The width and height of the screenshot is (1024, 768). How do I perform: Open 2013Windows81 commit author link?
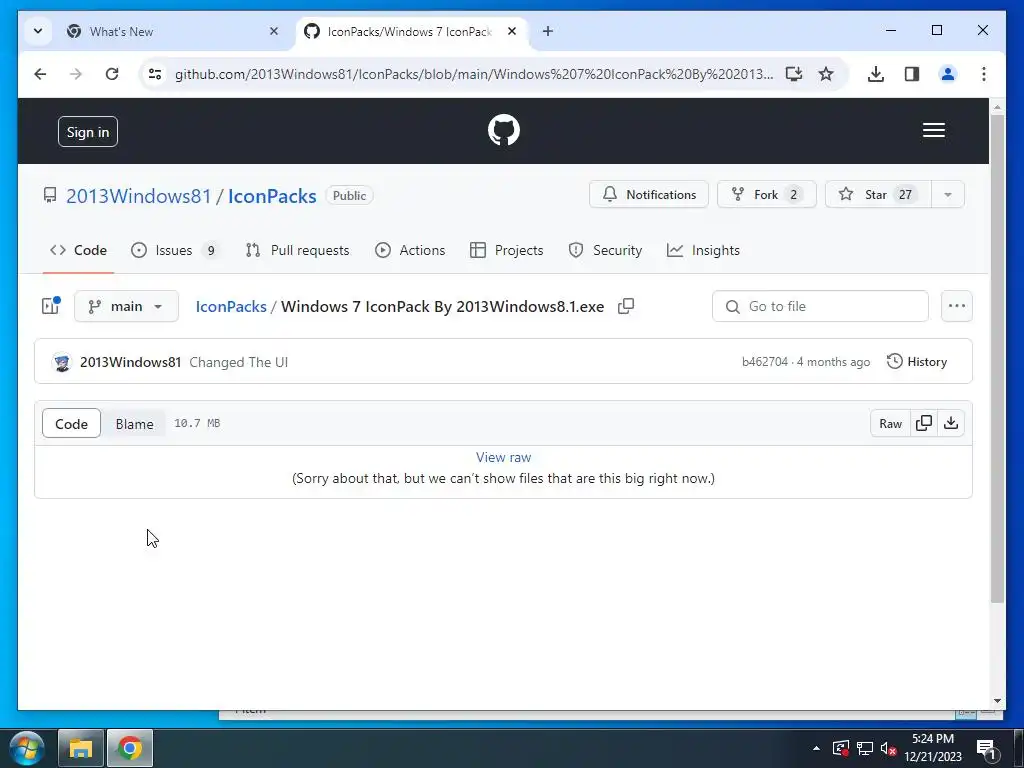tap(131, 362)
